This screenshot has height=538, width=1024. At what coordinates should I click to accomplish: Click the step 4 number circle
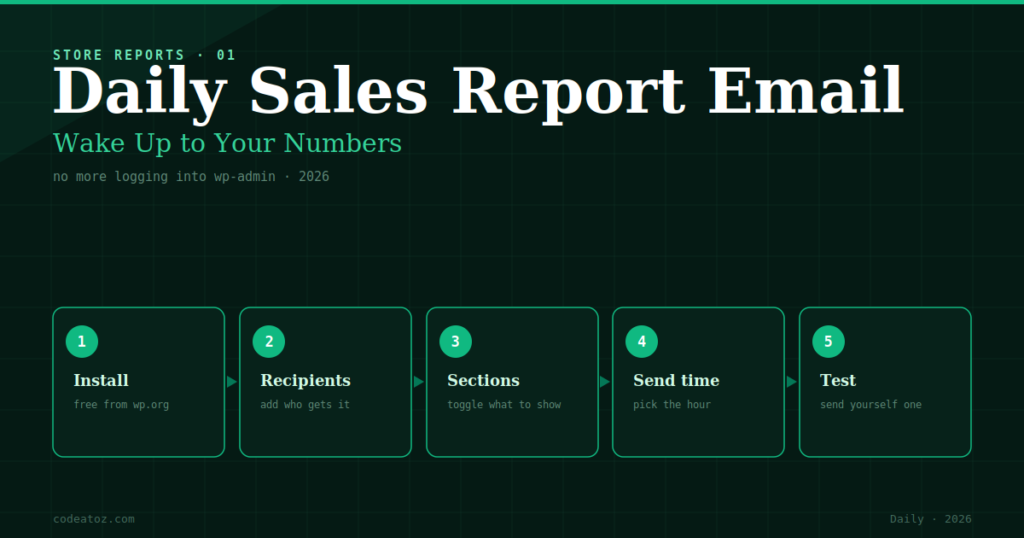pos(641,341)
